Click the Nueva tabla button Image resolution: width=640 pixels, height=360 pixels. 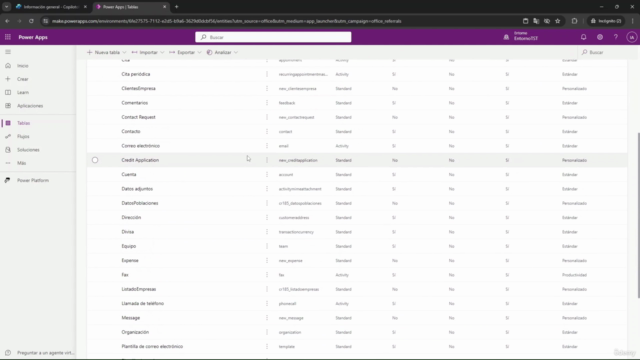coord(103,52)
